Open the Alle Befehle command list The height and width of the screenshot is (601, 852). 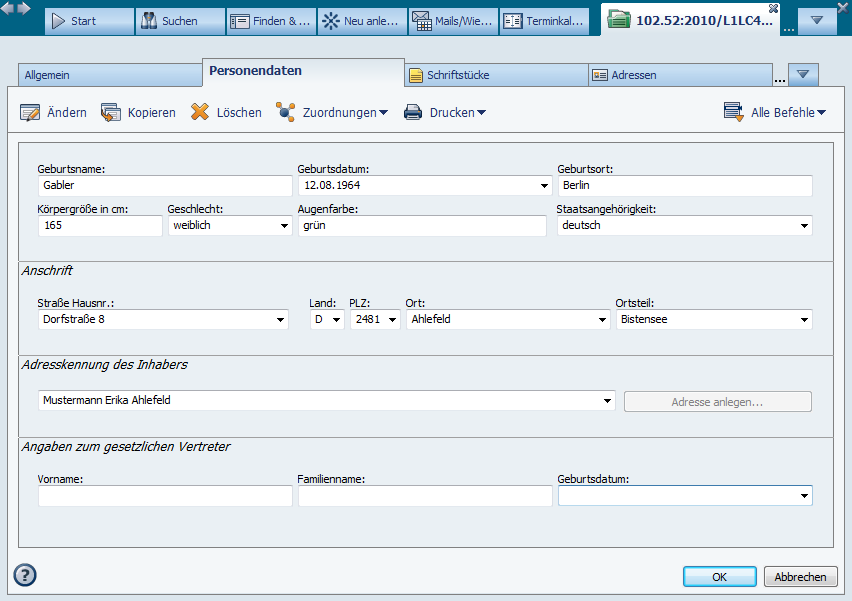(x=776, y=113)
